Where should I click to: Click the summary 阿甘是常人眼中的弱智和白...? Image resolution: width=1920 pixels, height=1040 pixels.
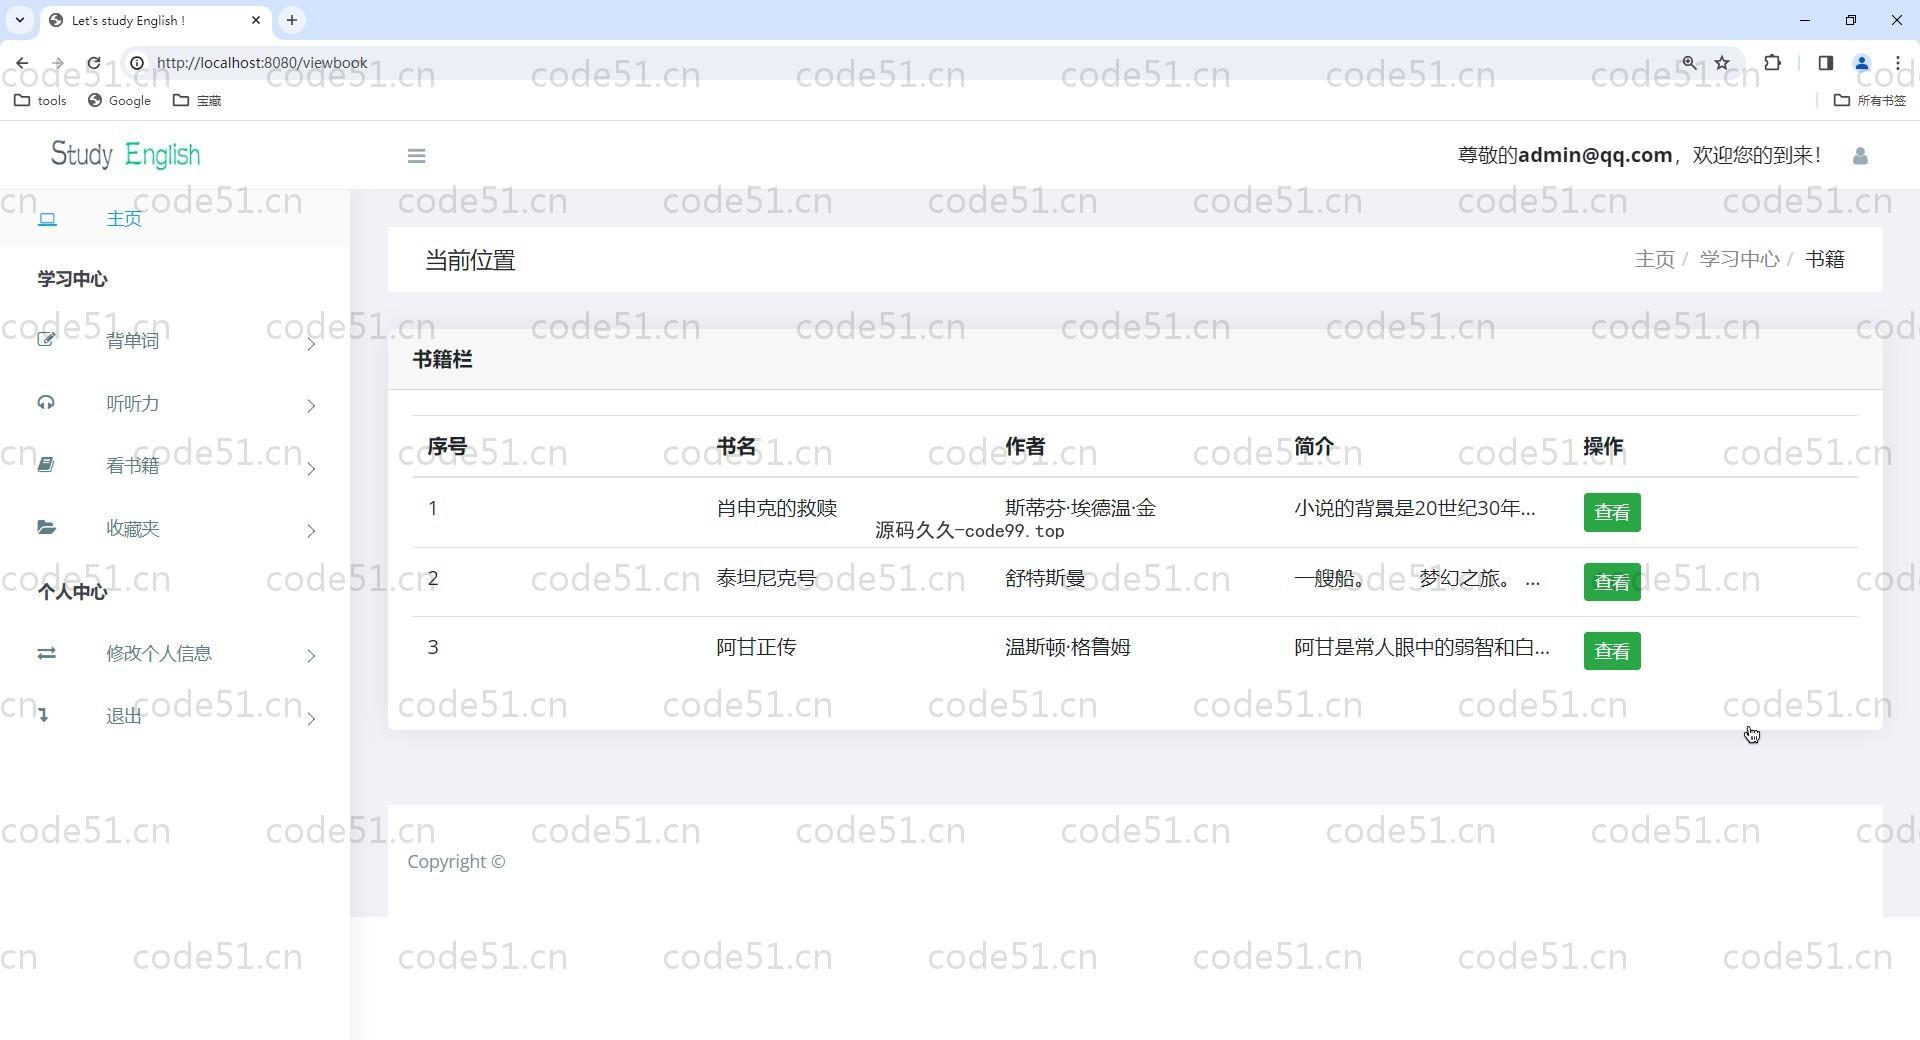(1421, 647)
